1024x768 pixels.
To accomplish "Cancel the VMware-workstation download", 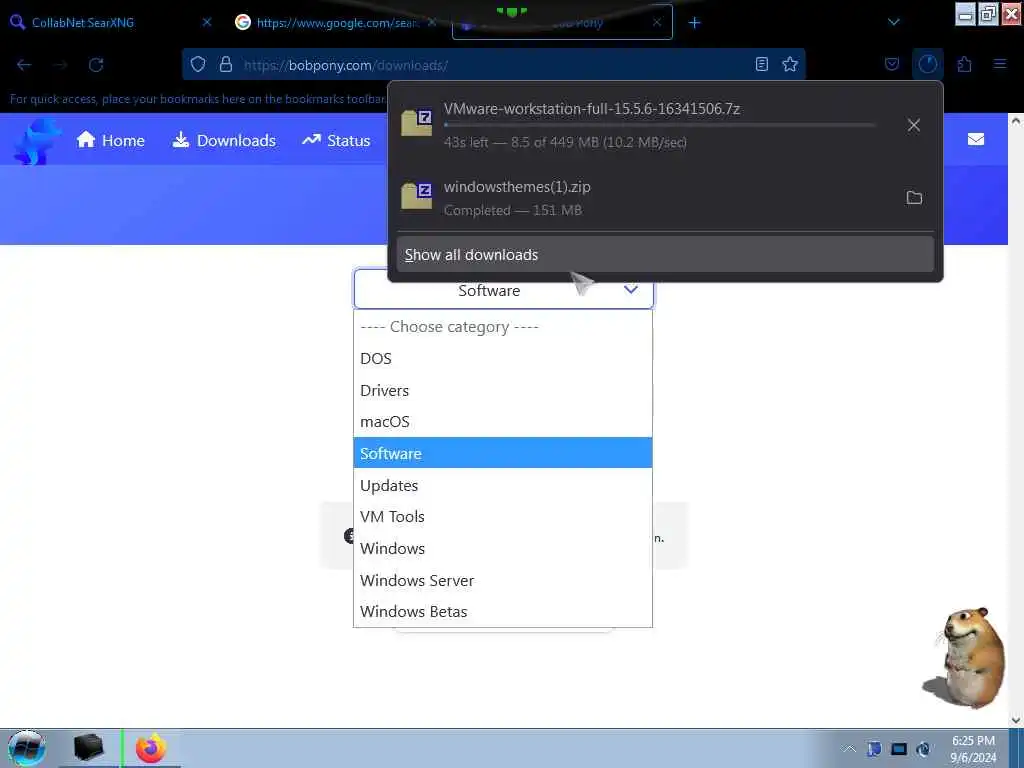I will pos(914,125).
